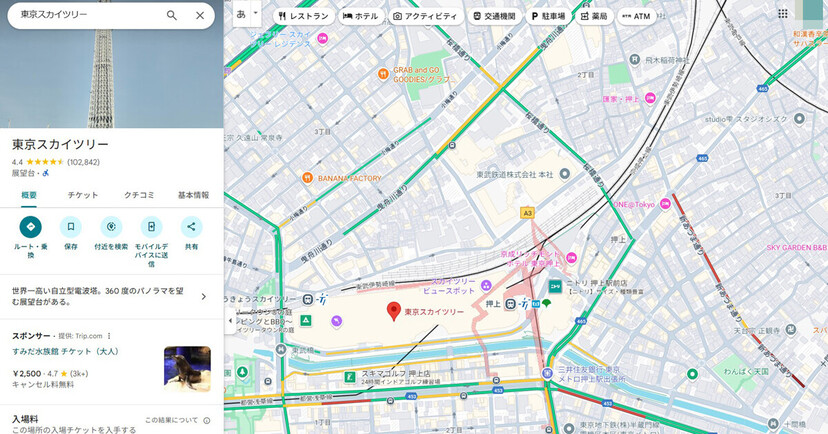Click the 飛木稲荷神社 shrine marker

635,60
